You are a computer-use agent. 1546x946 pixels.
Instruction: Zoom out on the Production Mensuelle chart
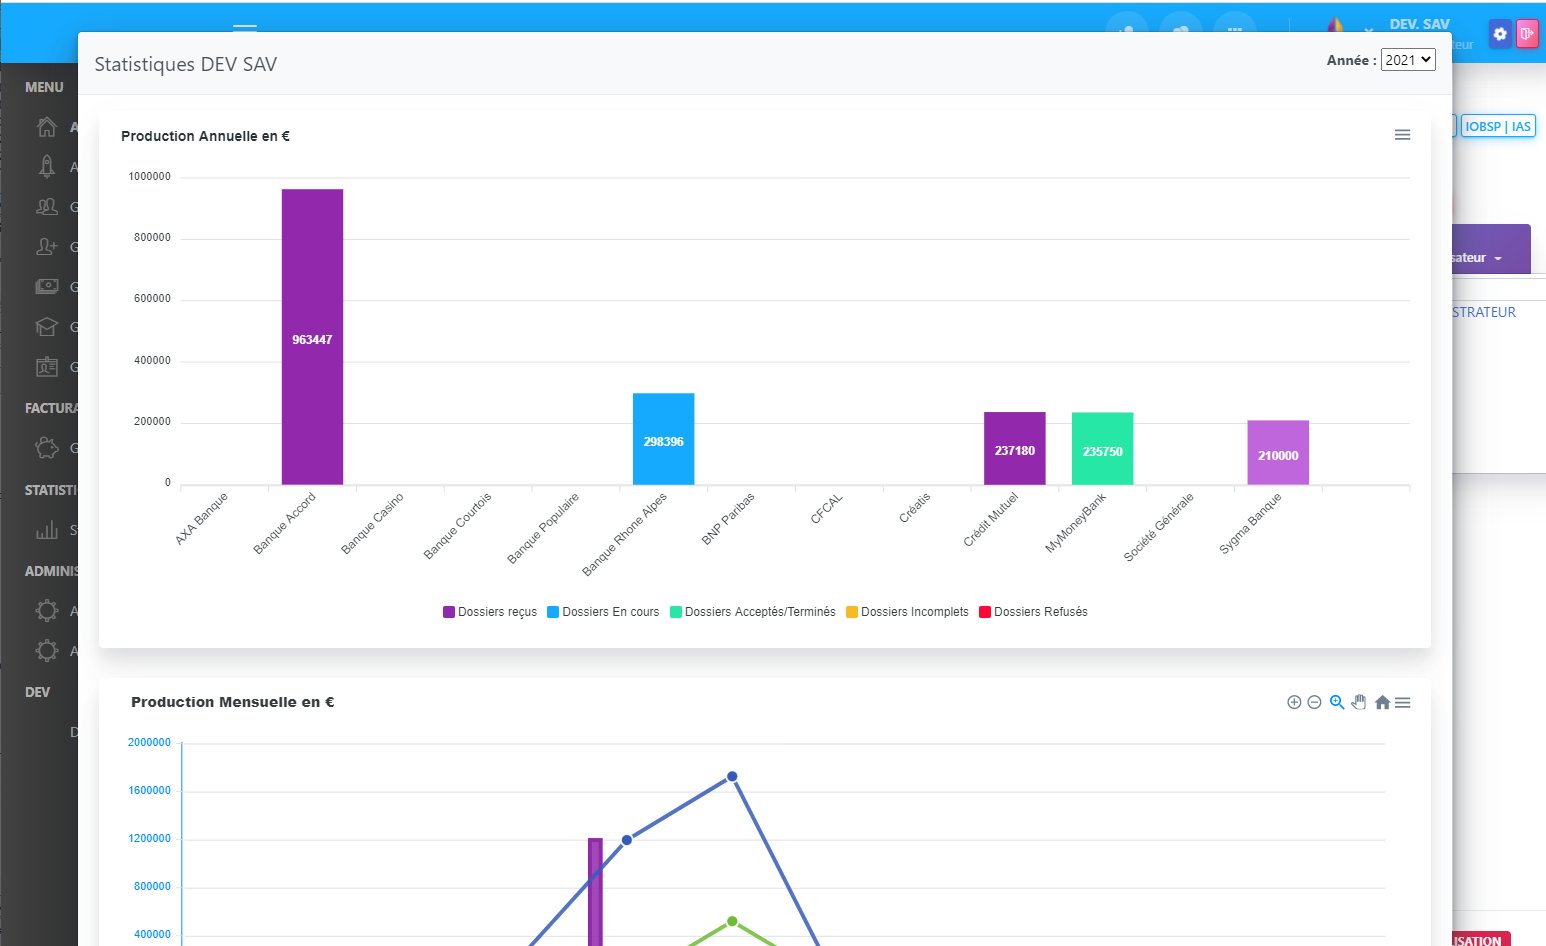pos(1315,702)
